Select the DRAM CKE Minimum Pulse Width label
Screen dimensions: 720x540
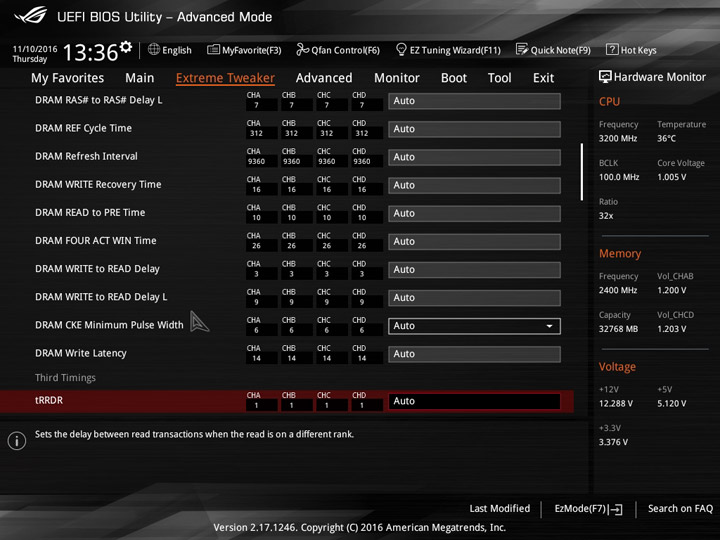click(x=109, y=325)
